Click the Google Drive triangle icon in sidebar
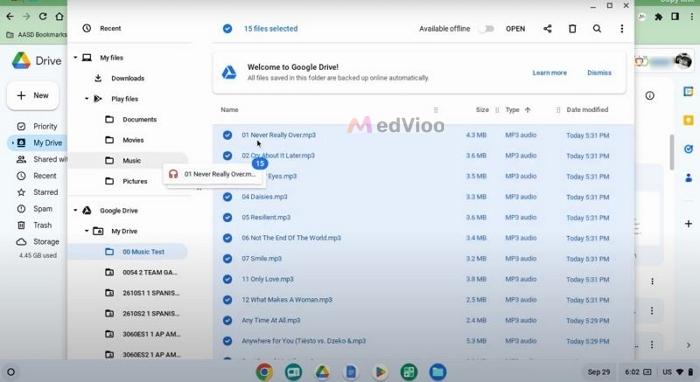The width and height of the screenshot is (700, 382). (87, 210)
